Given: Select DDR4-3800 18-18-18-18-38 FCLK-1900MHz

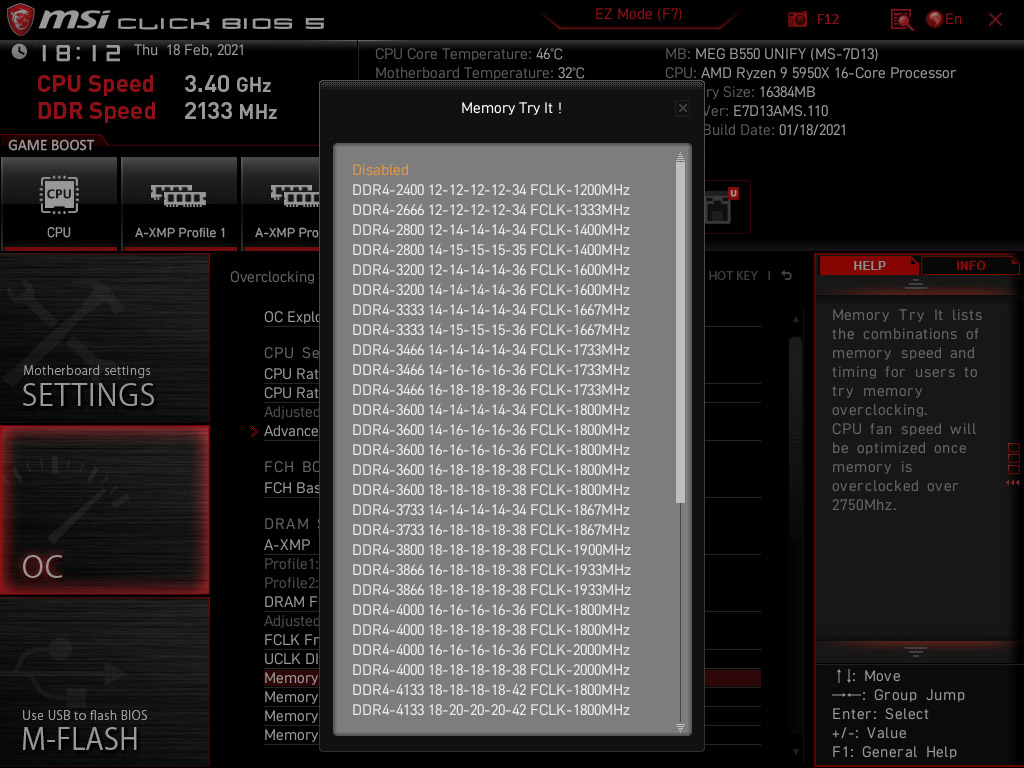Looking at the screenshot, I should pos(491,550).
